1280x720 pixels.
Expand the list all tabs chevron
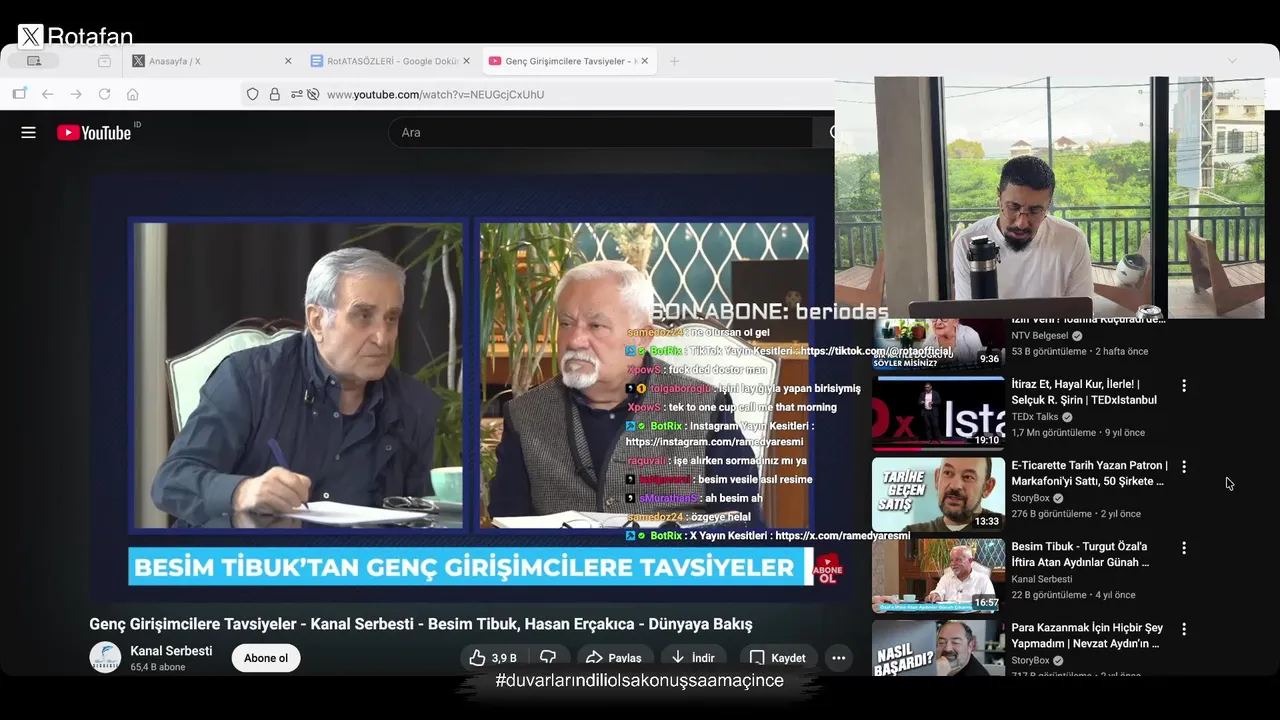[1232, 61]
